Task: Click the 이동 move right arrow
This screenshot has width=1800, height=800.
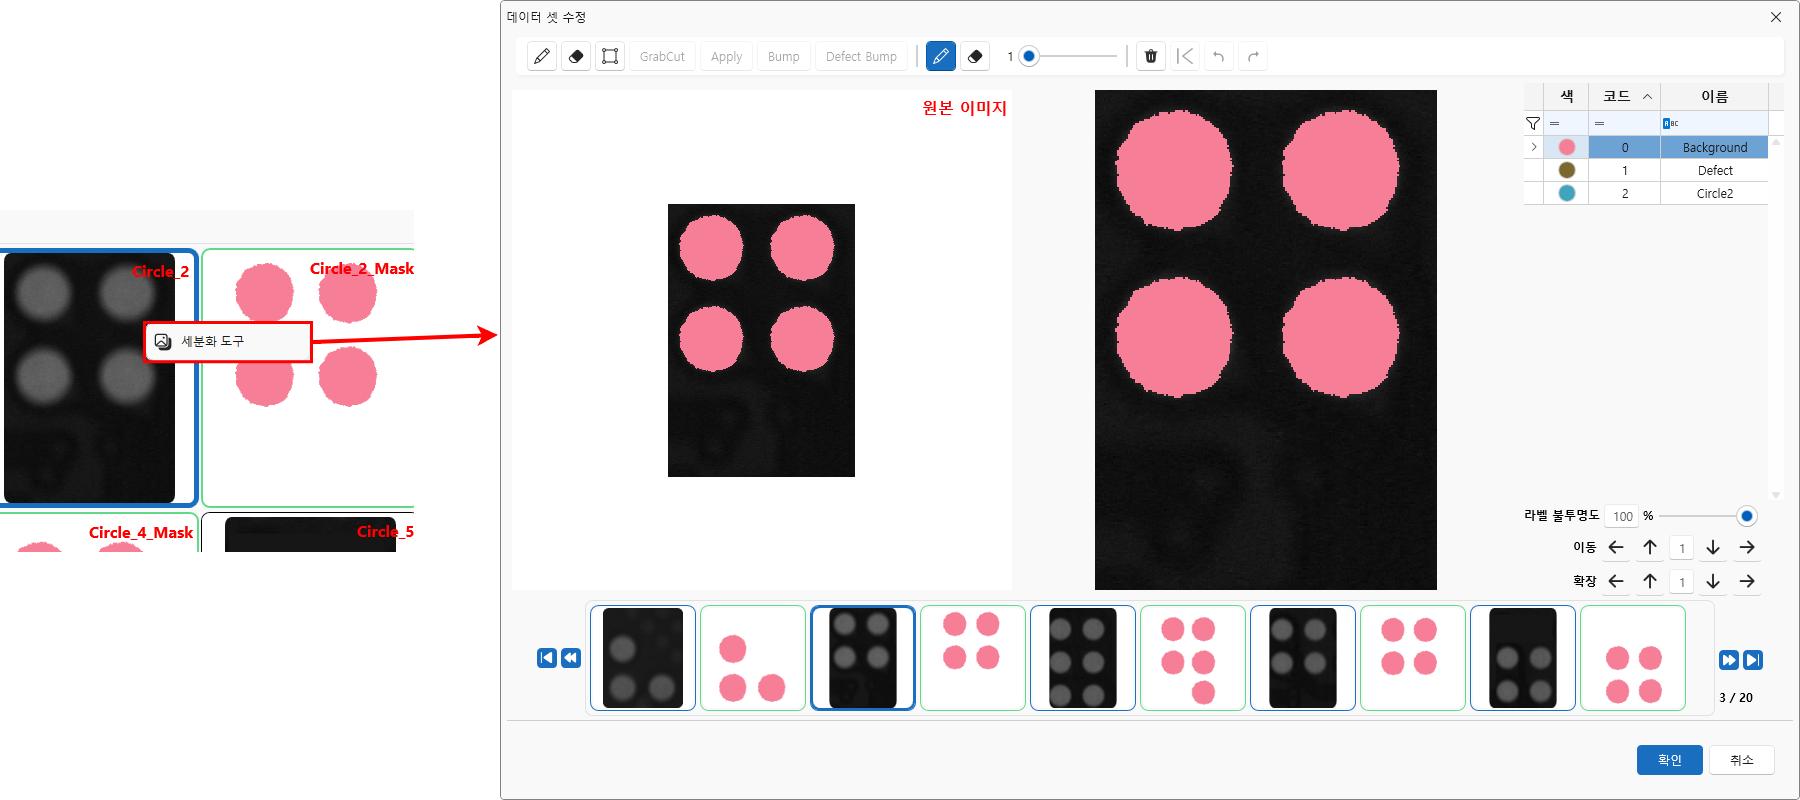Action: click(1747, 547)
